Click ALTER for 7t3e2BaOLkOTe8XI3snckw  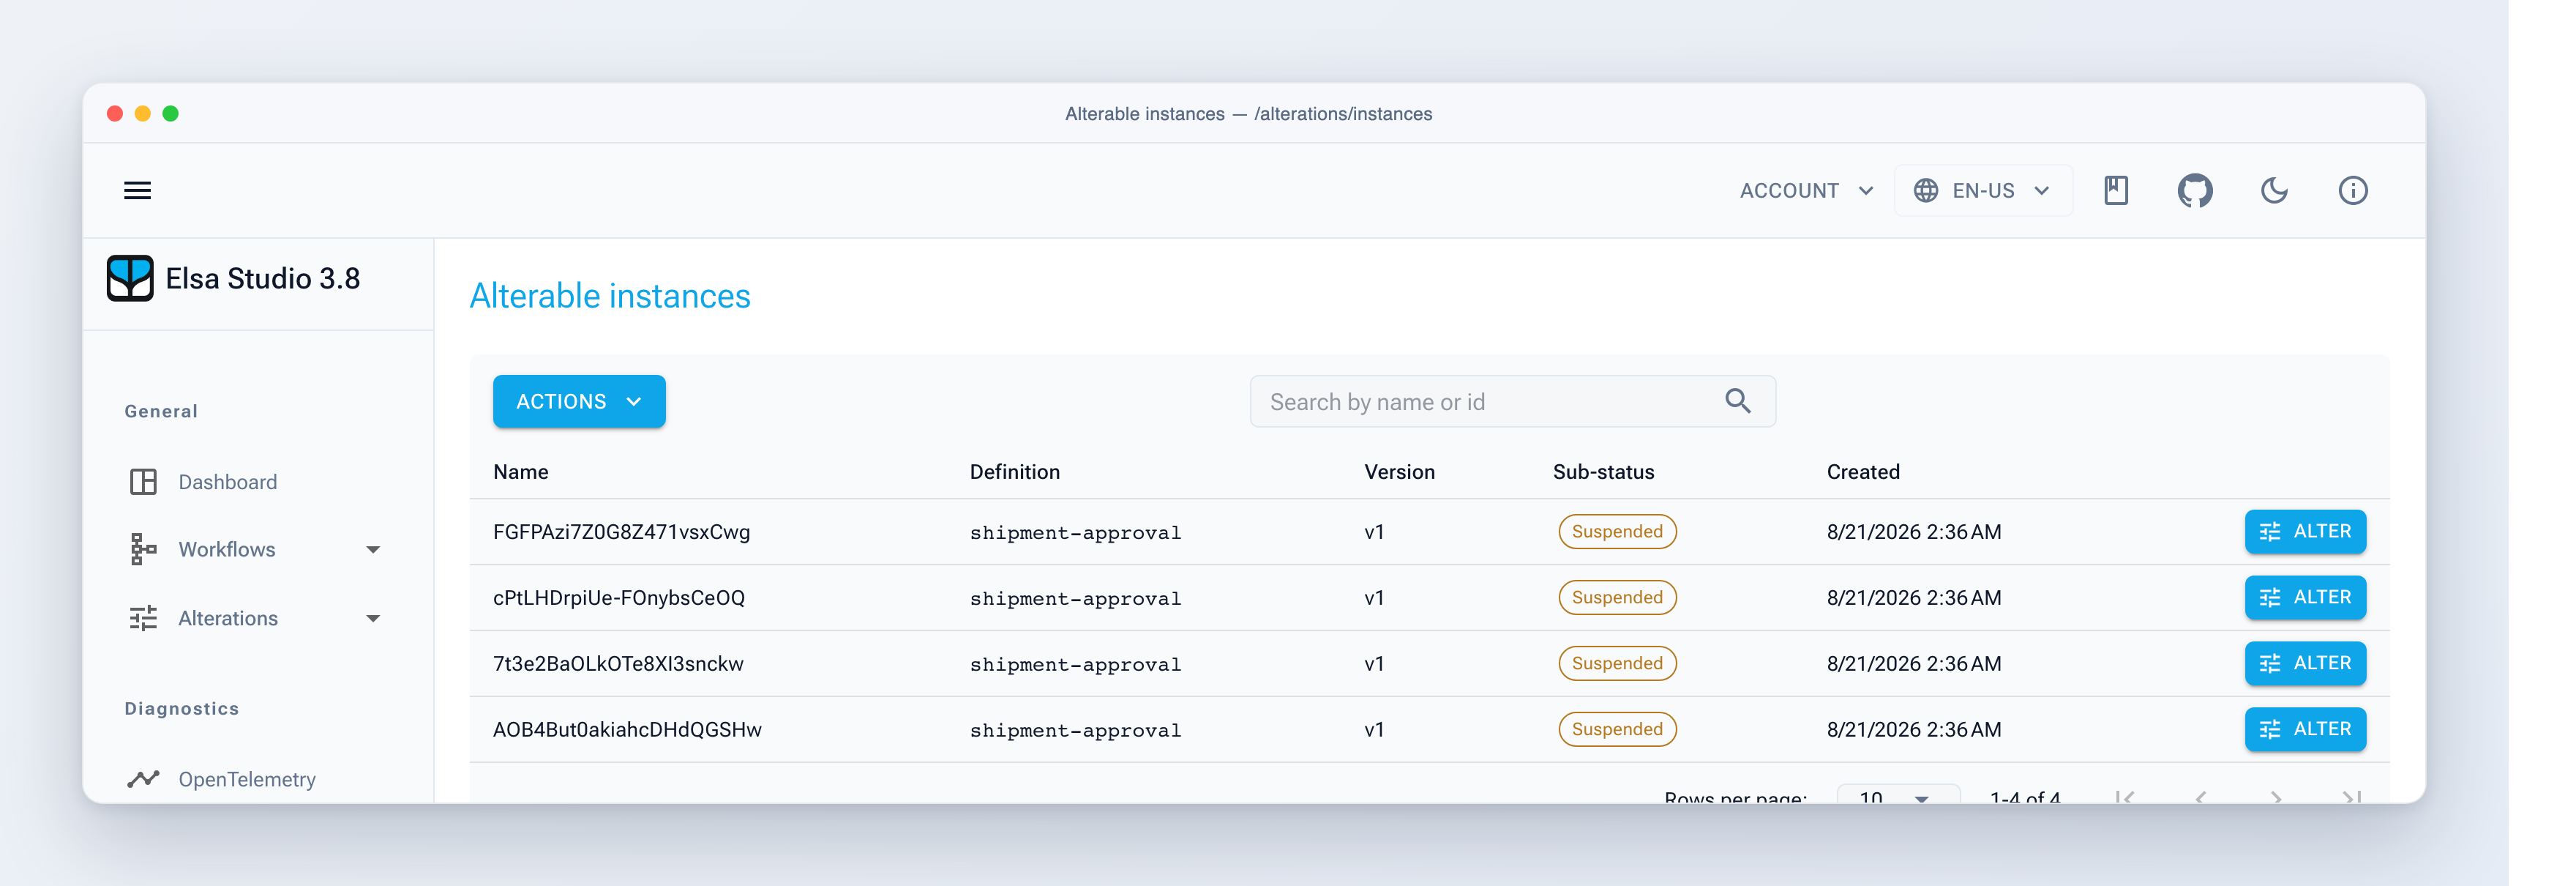pyautogui.click(x=2305, y=663)
